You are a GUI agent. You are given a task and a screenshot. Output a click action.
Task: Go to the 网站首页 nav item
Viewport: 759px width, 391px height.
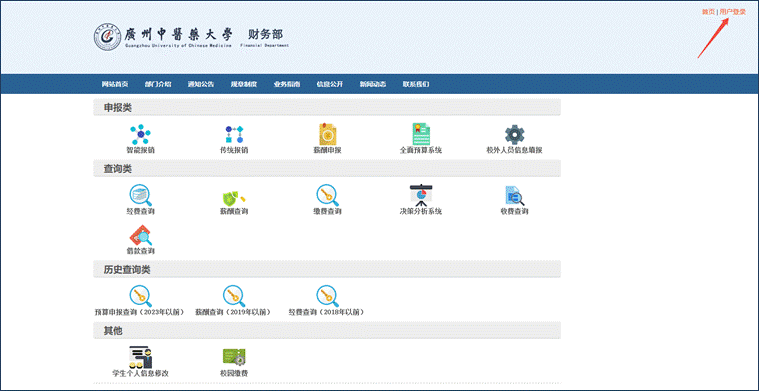tap(115, 84)
